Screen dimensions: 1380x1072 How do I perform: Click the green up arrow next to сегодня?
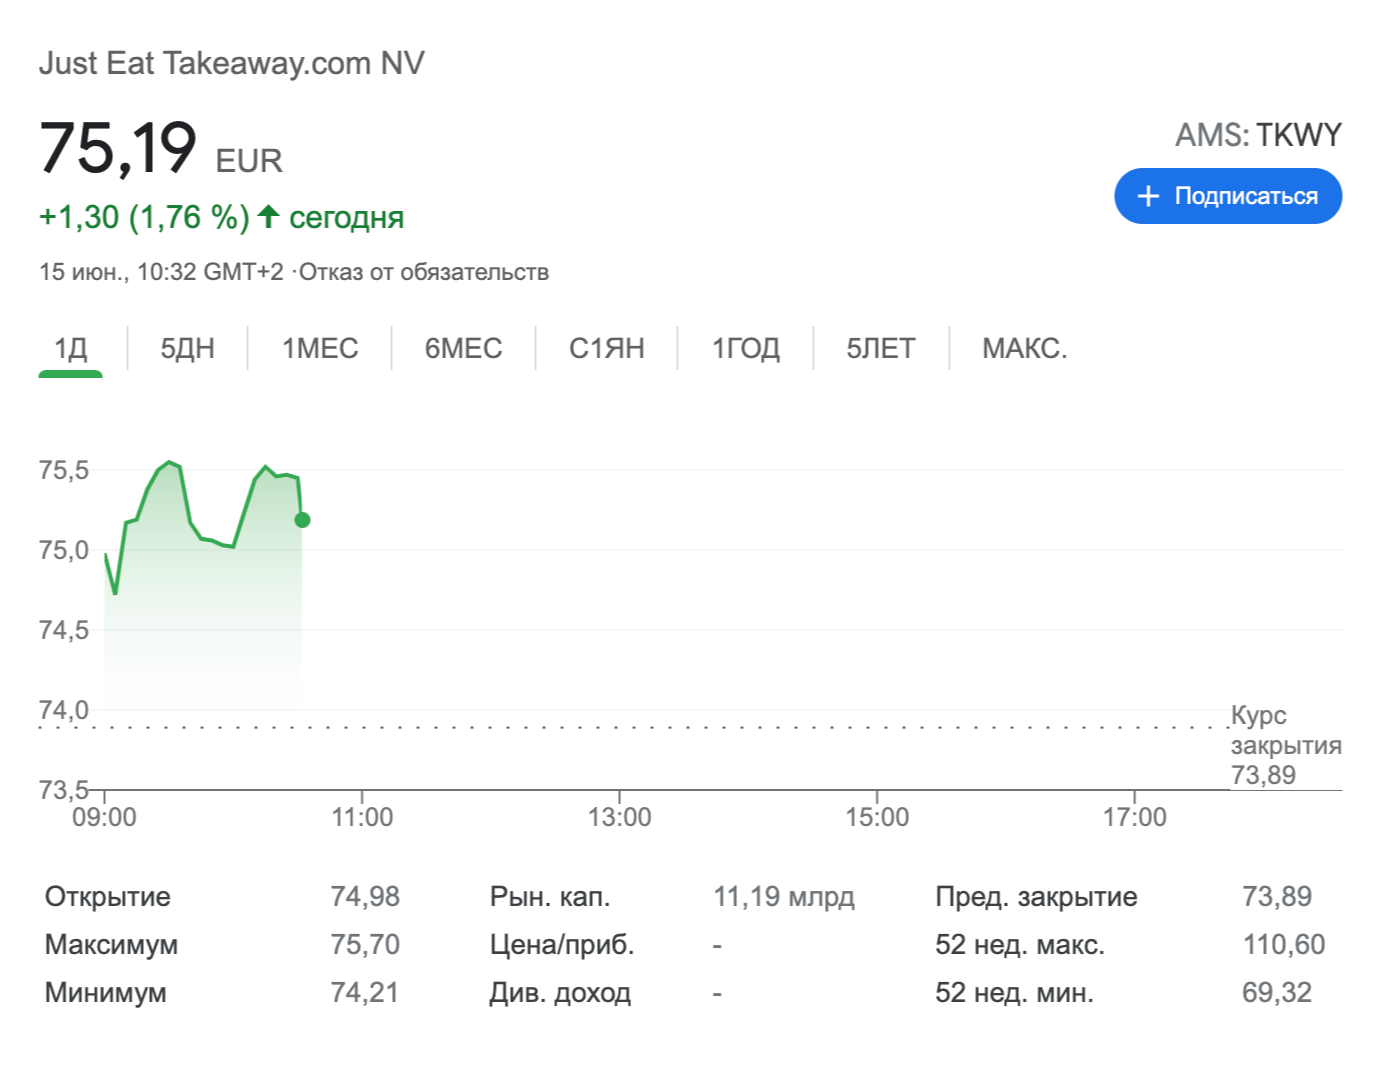268,216
